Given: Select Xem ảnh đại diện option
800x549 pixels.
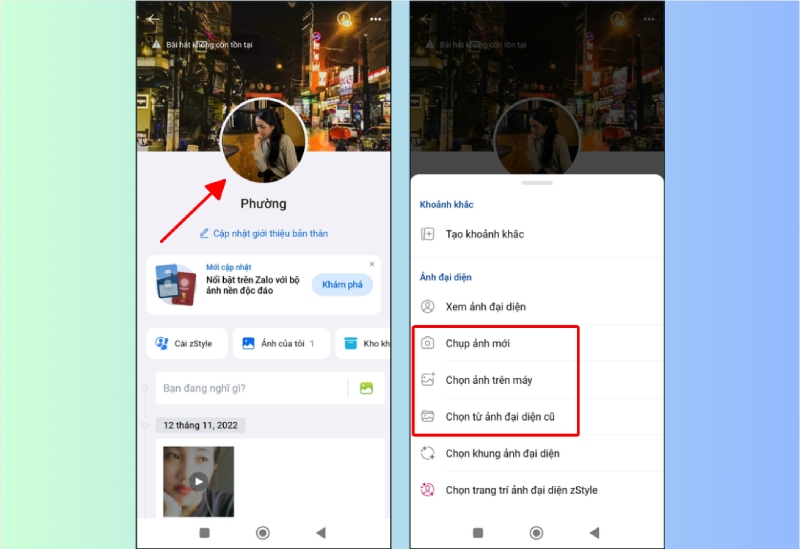Looking at the screenshot, I should click(x=486, y=307).
